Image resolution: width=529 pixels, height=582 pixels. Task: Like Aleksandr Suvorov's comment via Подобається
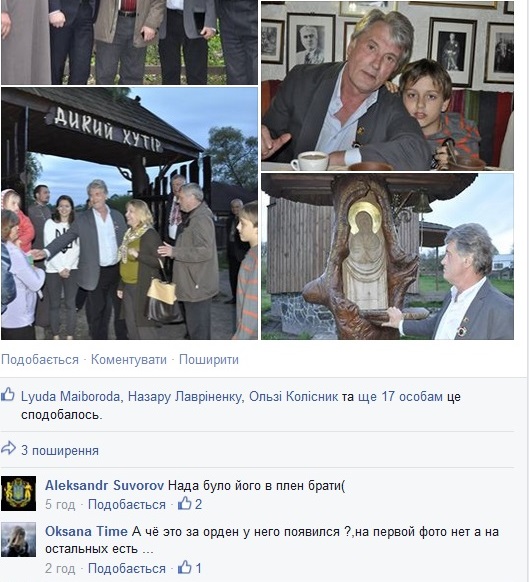click(x=127, y=504)
